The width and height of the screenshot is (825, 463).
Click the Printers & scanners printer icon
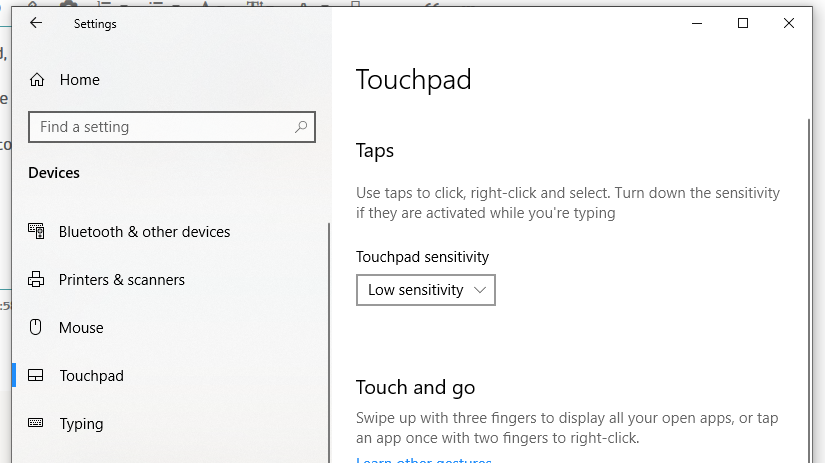coord(37,280)
